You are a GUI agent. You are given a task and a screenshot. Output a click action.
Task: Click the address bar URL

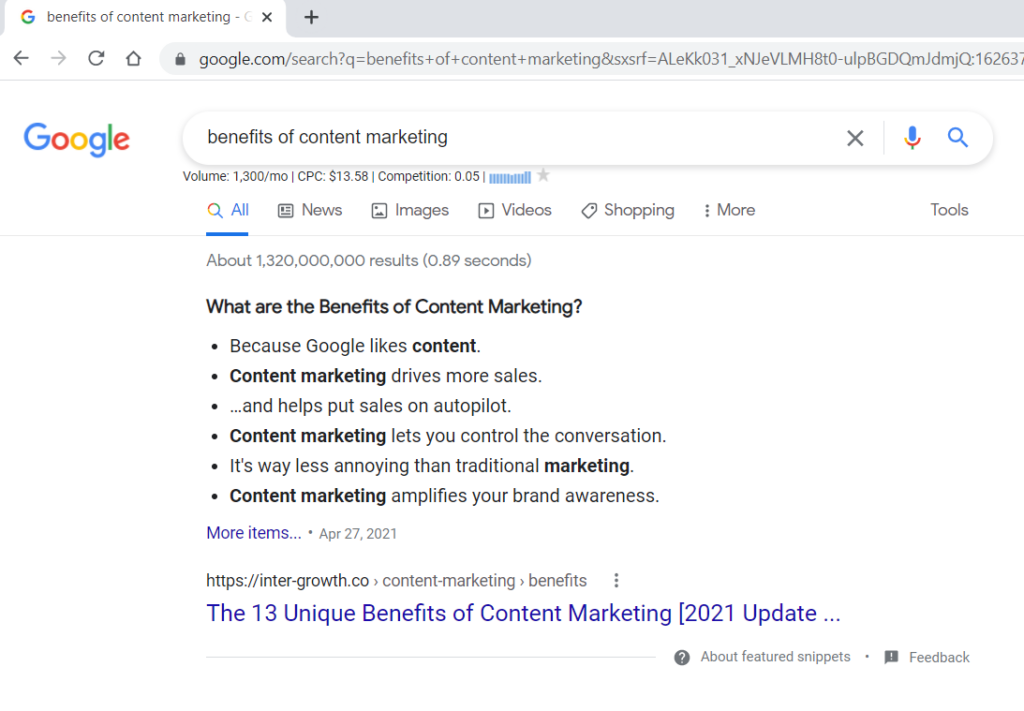pos(611,59)
